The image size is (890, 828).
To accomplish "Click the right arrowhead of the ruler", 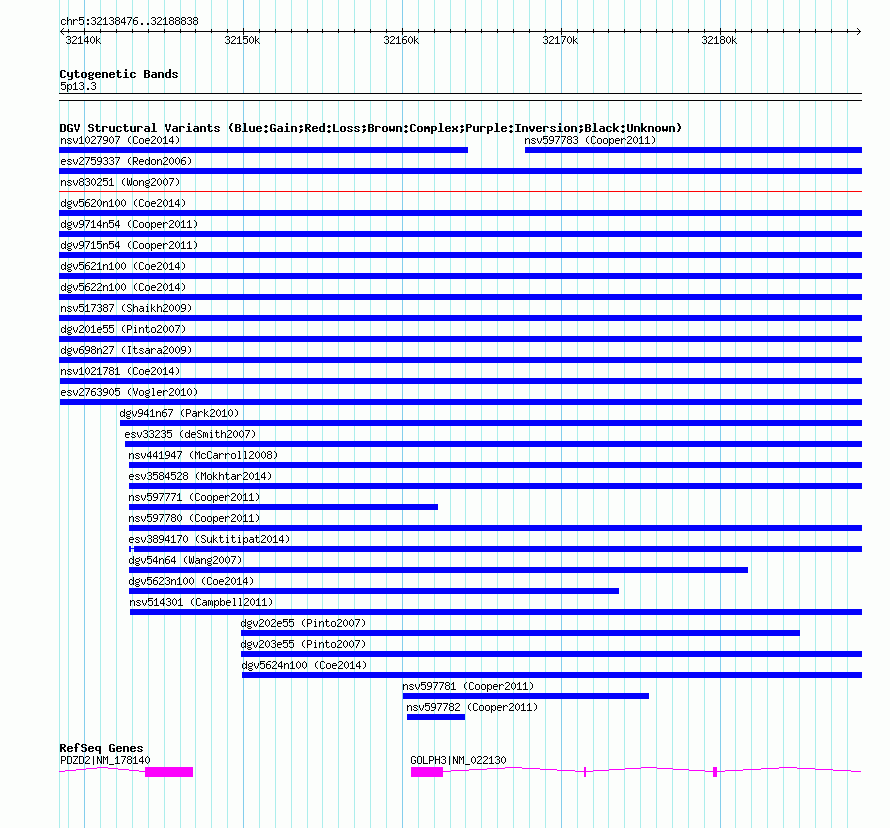I will tap(859, 31).
